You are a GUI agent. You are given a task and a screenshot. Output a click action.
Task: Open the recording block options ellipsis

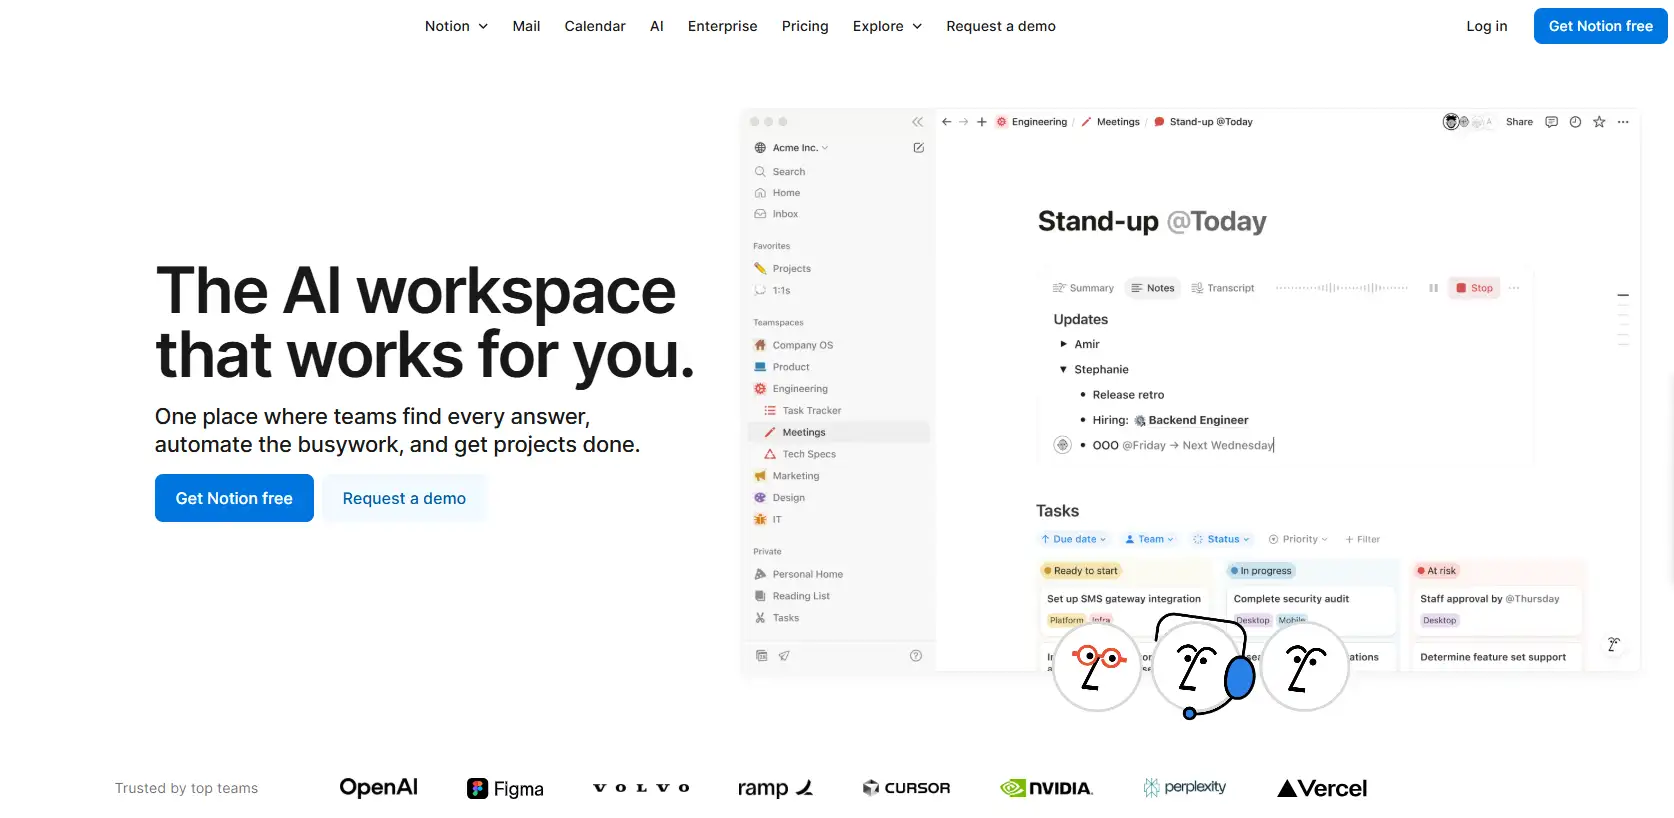coord(1514,288)
